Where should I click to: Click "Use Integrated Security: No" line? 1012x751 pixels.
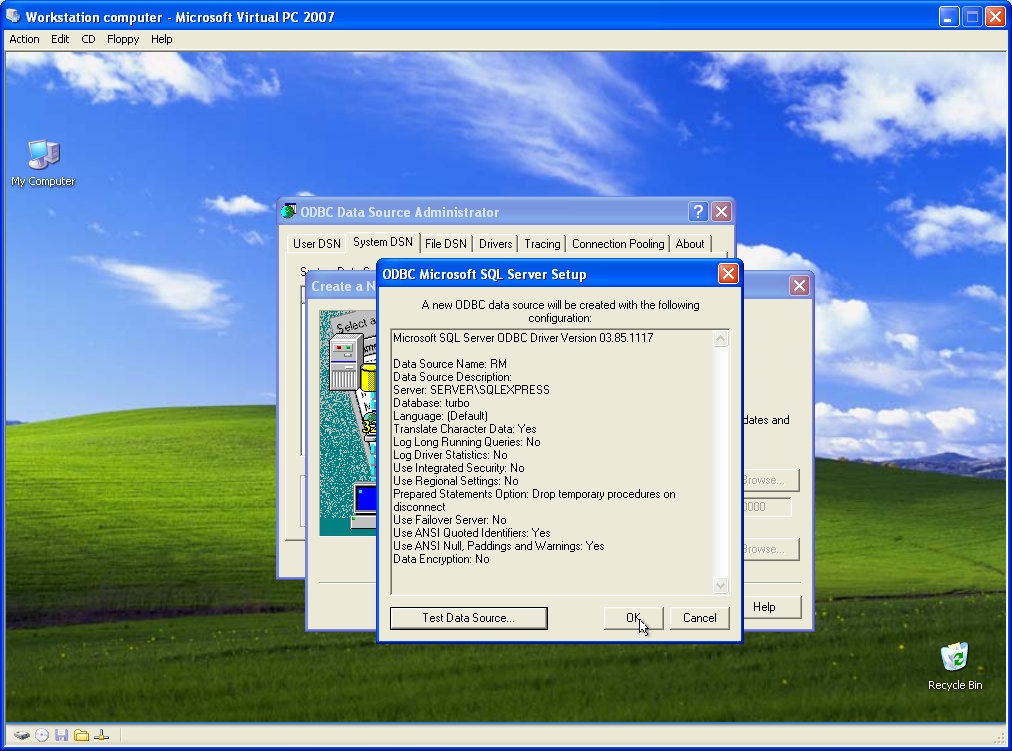(458, 468)
